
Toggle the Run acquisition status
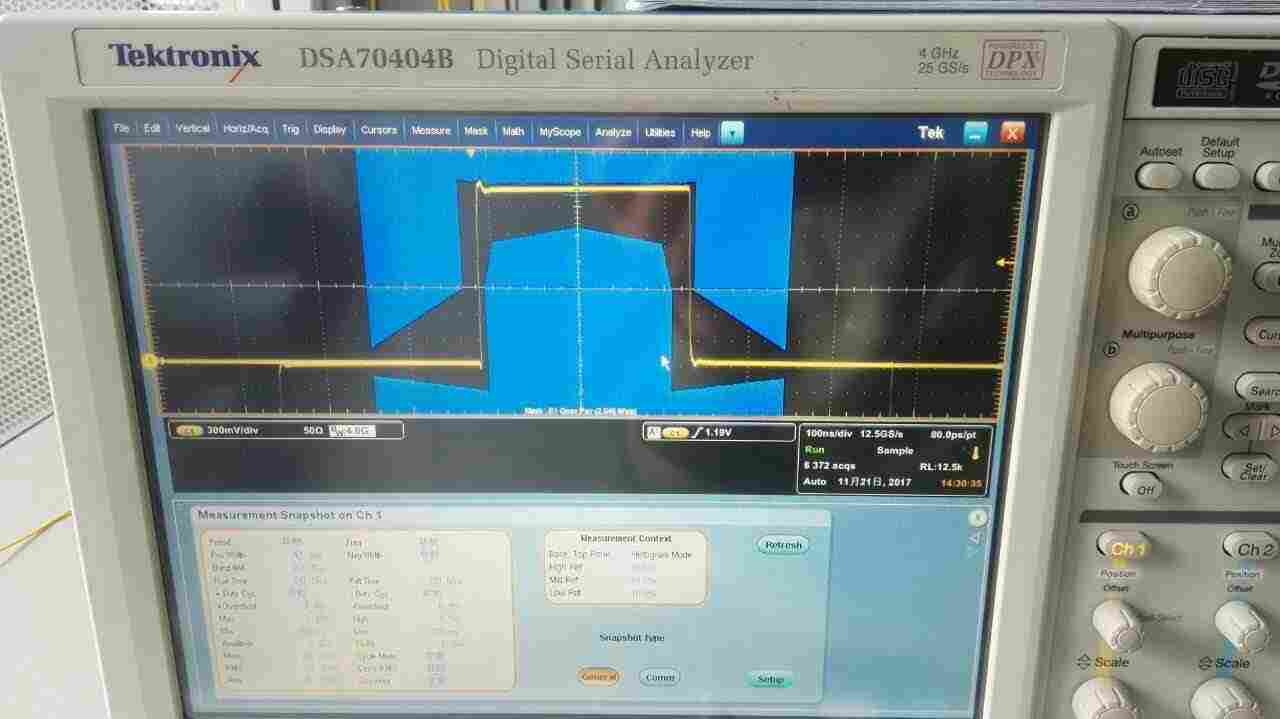coord(814,449)
